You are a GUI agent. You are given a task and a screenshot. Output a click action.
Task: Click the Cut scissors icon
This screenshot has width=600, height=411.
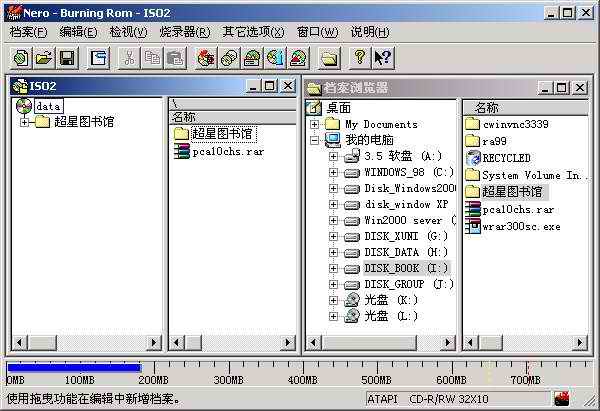point(129,58)
